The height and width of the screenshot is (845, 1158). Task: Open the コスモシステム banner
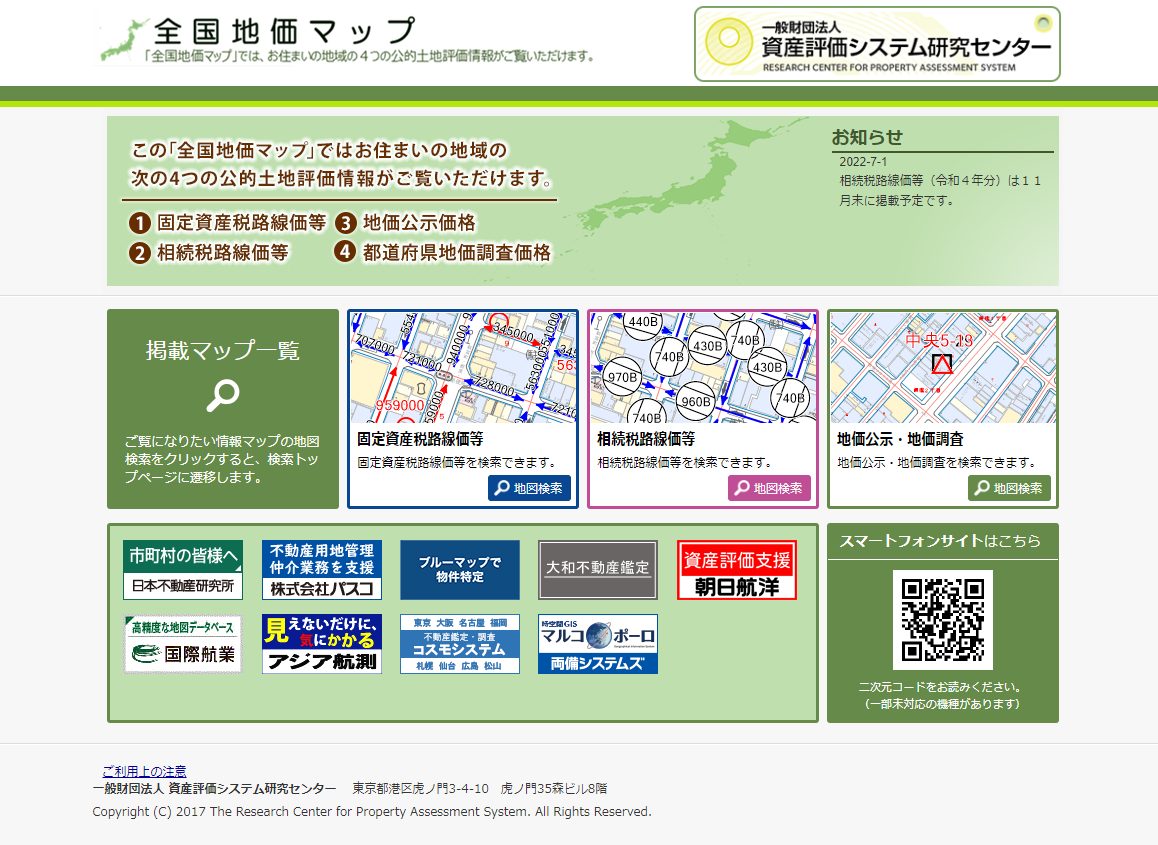pyautogui.click(x=460, y=644)
